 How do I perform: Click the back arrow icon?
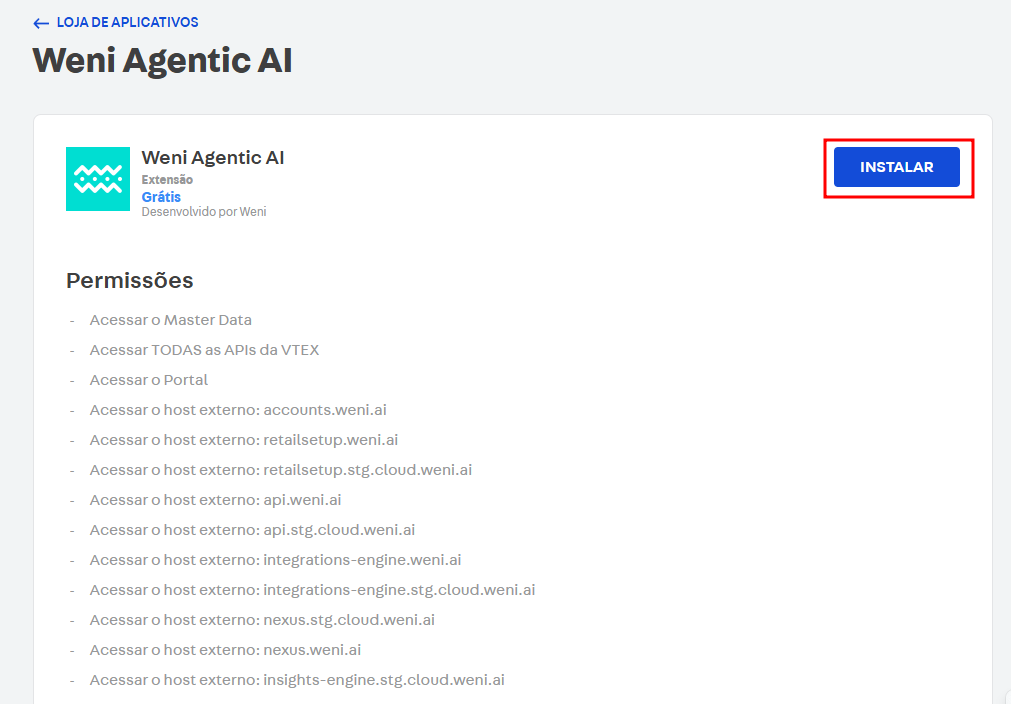[x=41, y=23]
